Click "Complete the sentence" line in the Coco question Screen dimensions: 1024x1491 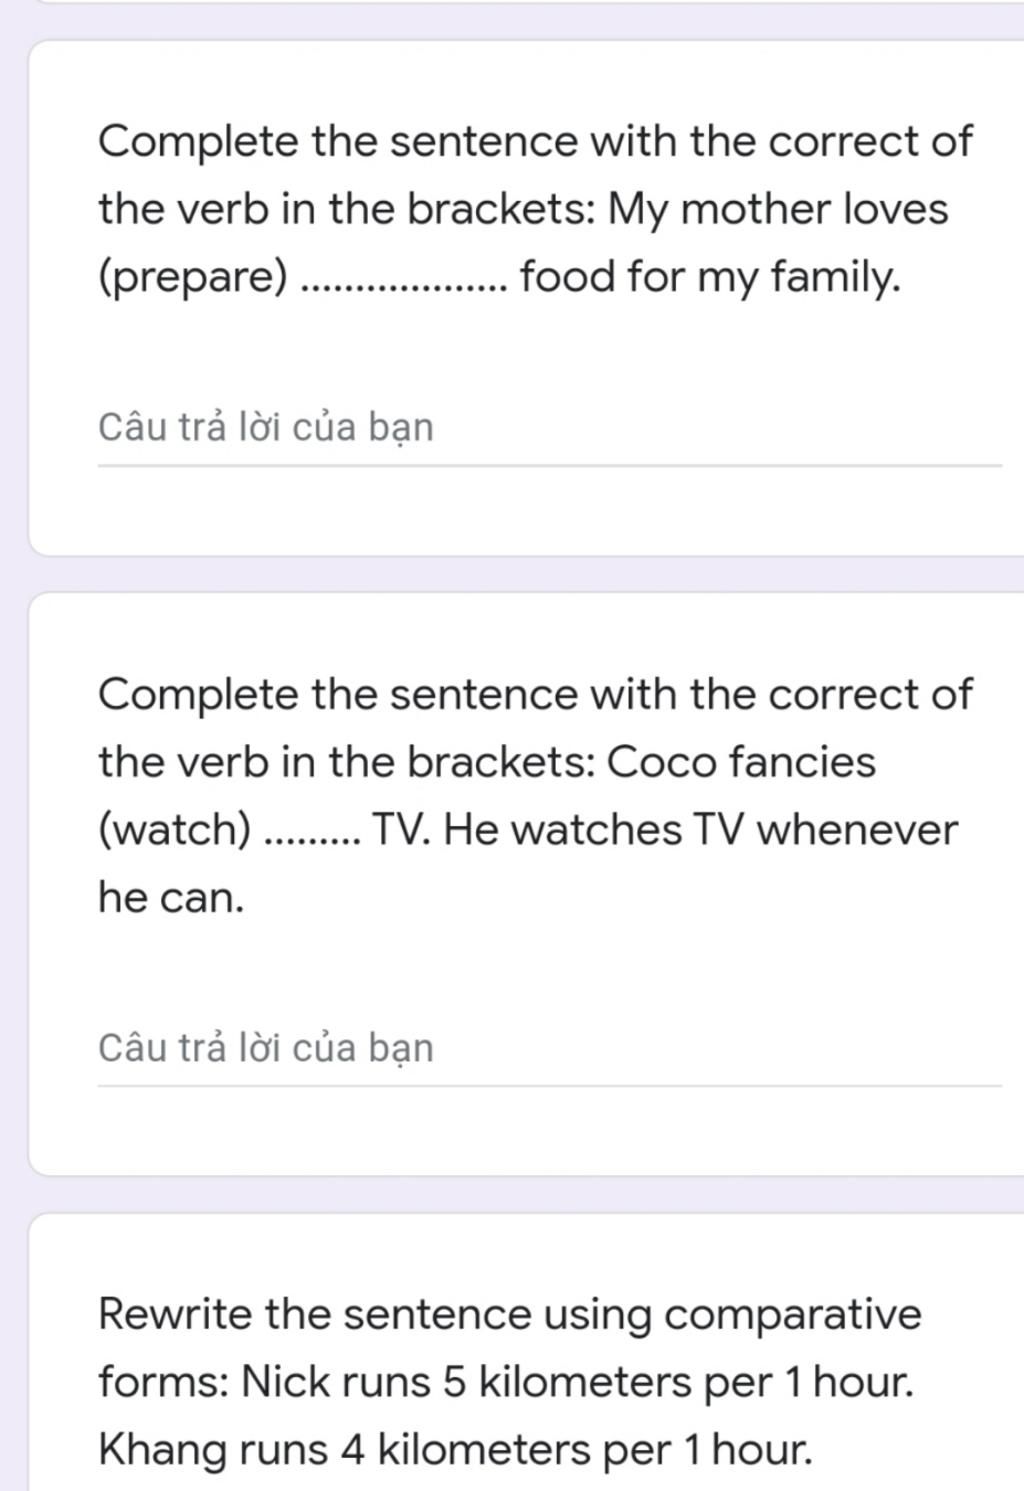point(535,695)
